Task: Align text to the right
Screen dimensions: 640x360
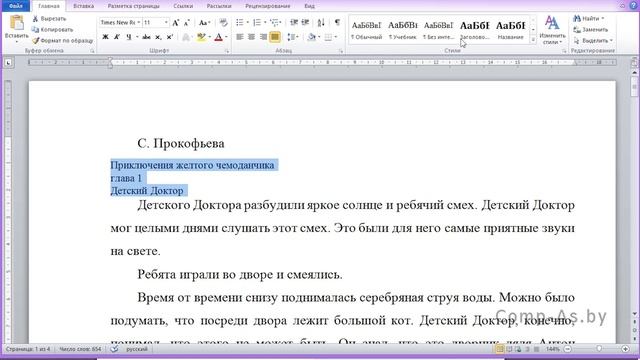Action: click(x=263, y=37)
